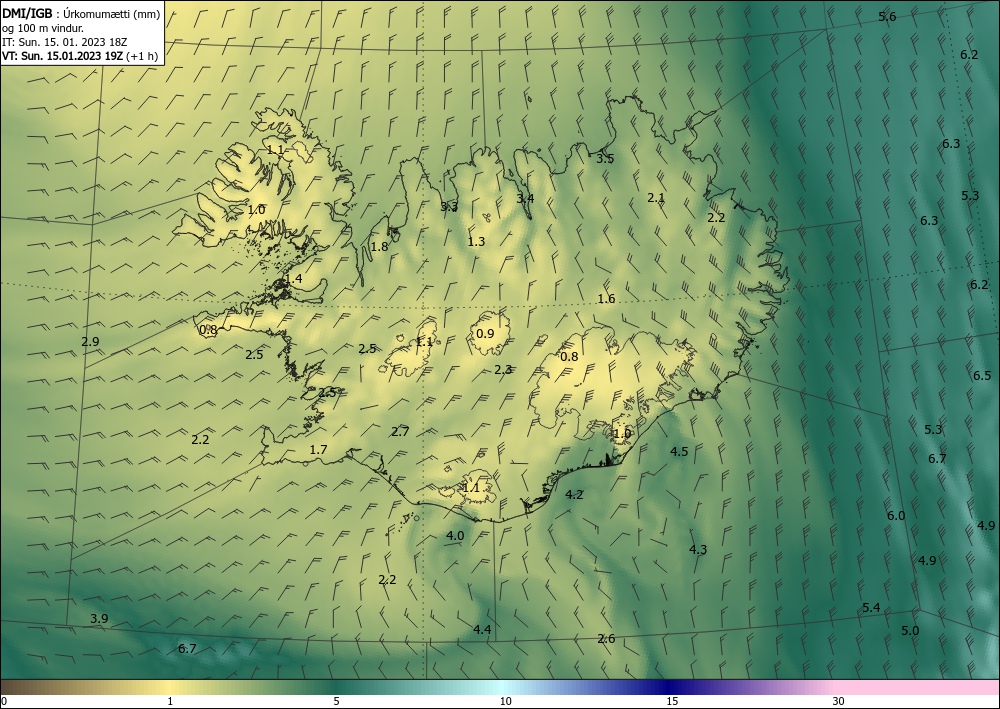Select the 1.8 value label
The height and width of the screenshot is (709, 1000).
pos(379,246)
